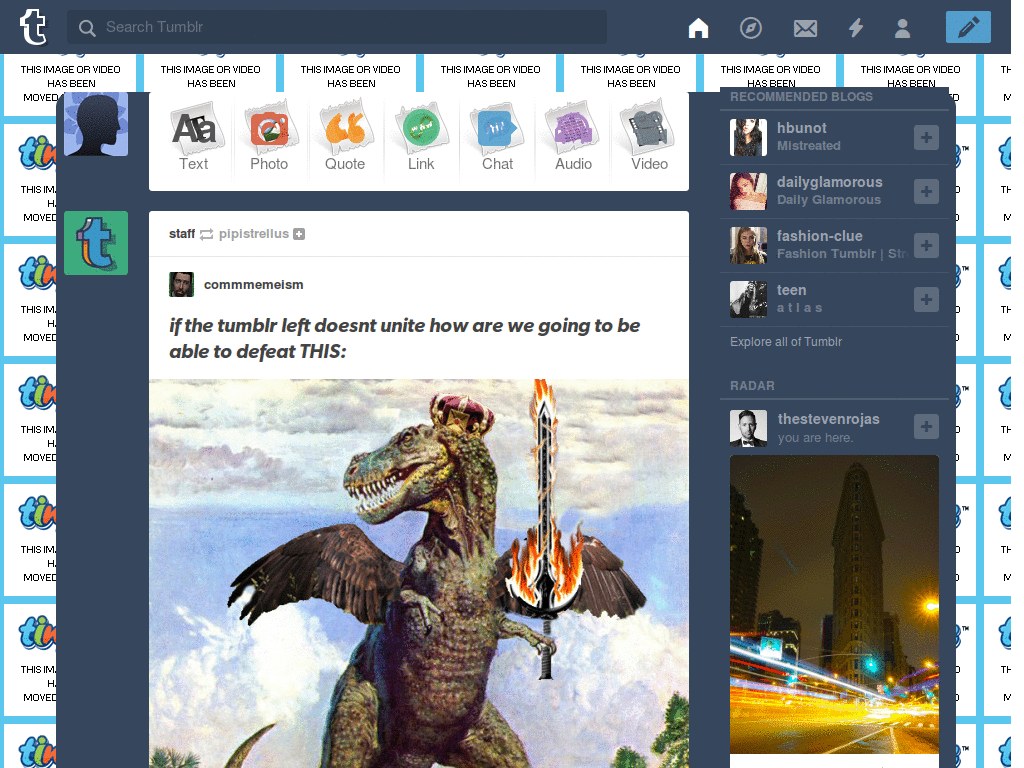Screen dimensions: 1024x768
Task: Create a new Chat post
Action: 497,137
